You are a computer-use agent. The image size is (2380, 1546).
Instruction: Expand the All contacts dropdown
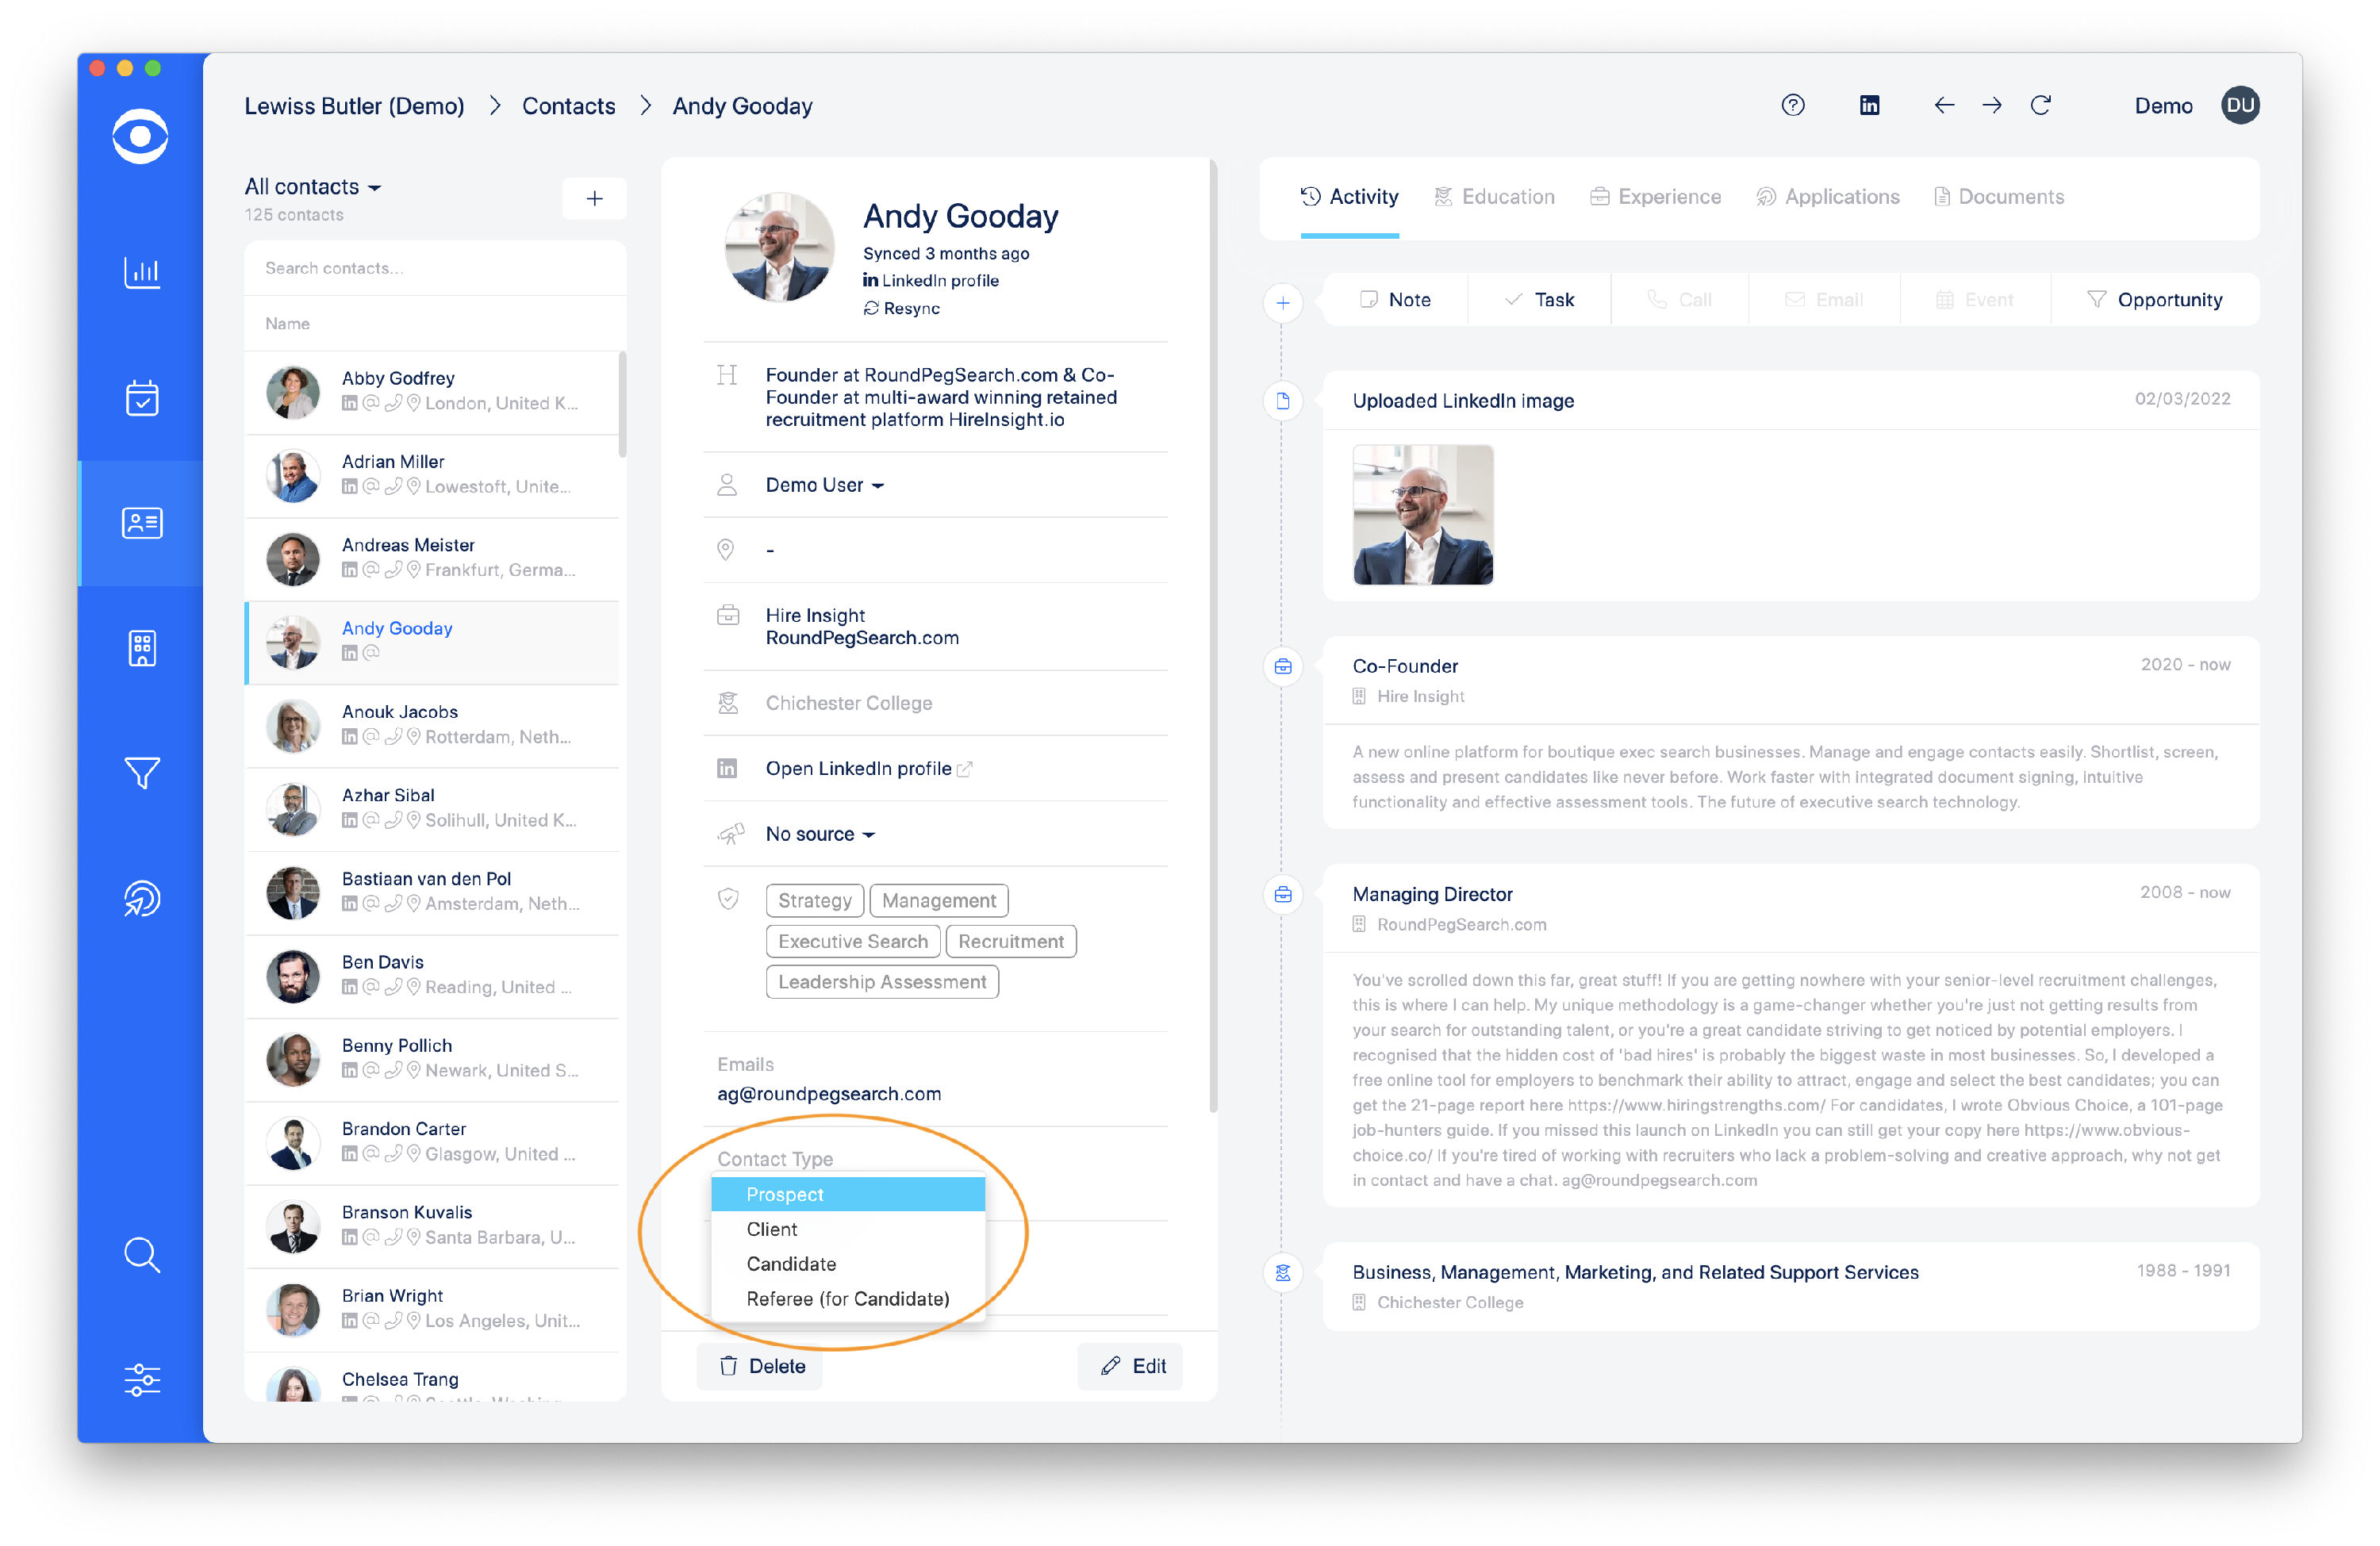pos(313,187)
